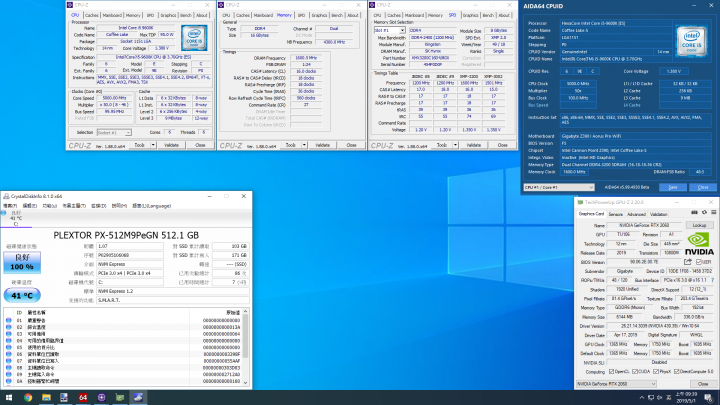This screenshot has height=405, width=720.
Task: Open Google Chrome from the taskbar
Action: 28,398
